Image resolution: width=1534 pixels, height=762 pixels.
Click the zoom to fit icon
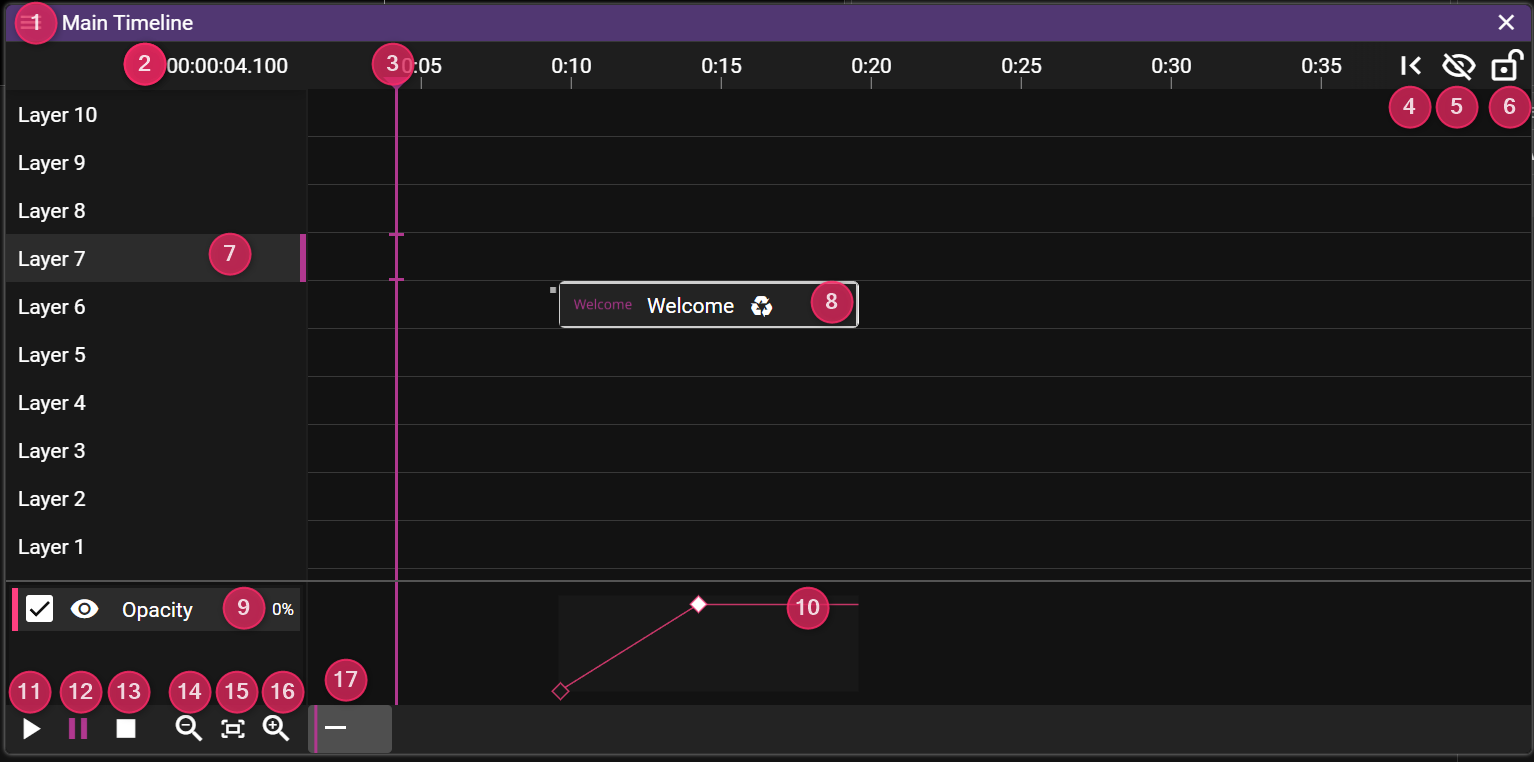tap(233, 729)
